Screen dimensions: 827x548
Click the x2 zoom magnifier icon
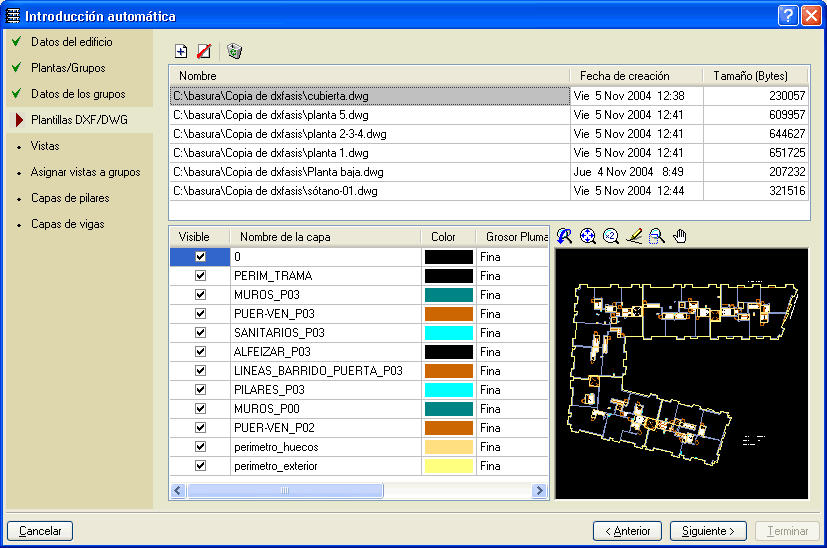(611, 236)
